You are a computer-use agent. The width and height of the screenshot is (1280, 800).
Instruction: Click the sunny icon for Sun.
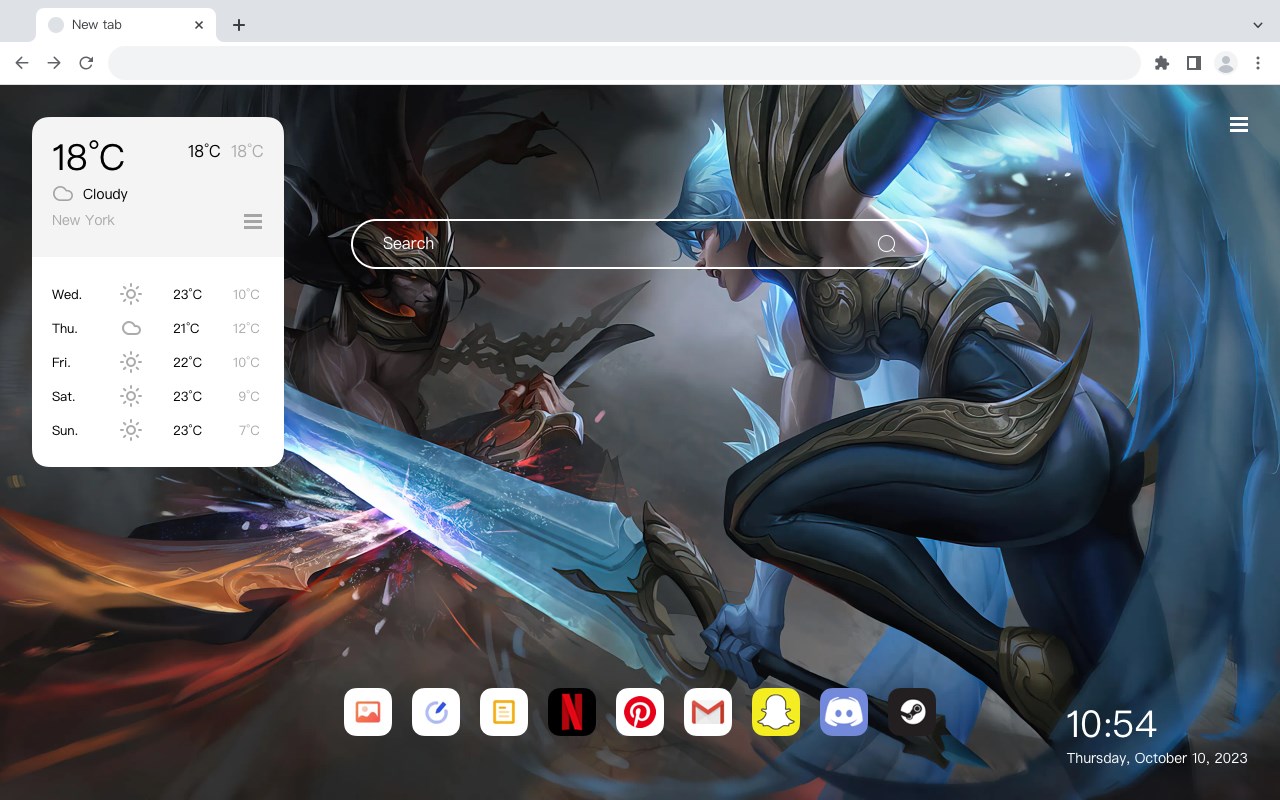(131, 430)
